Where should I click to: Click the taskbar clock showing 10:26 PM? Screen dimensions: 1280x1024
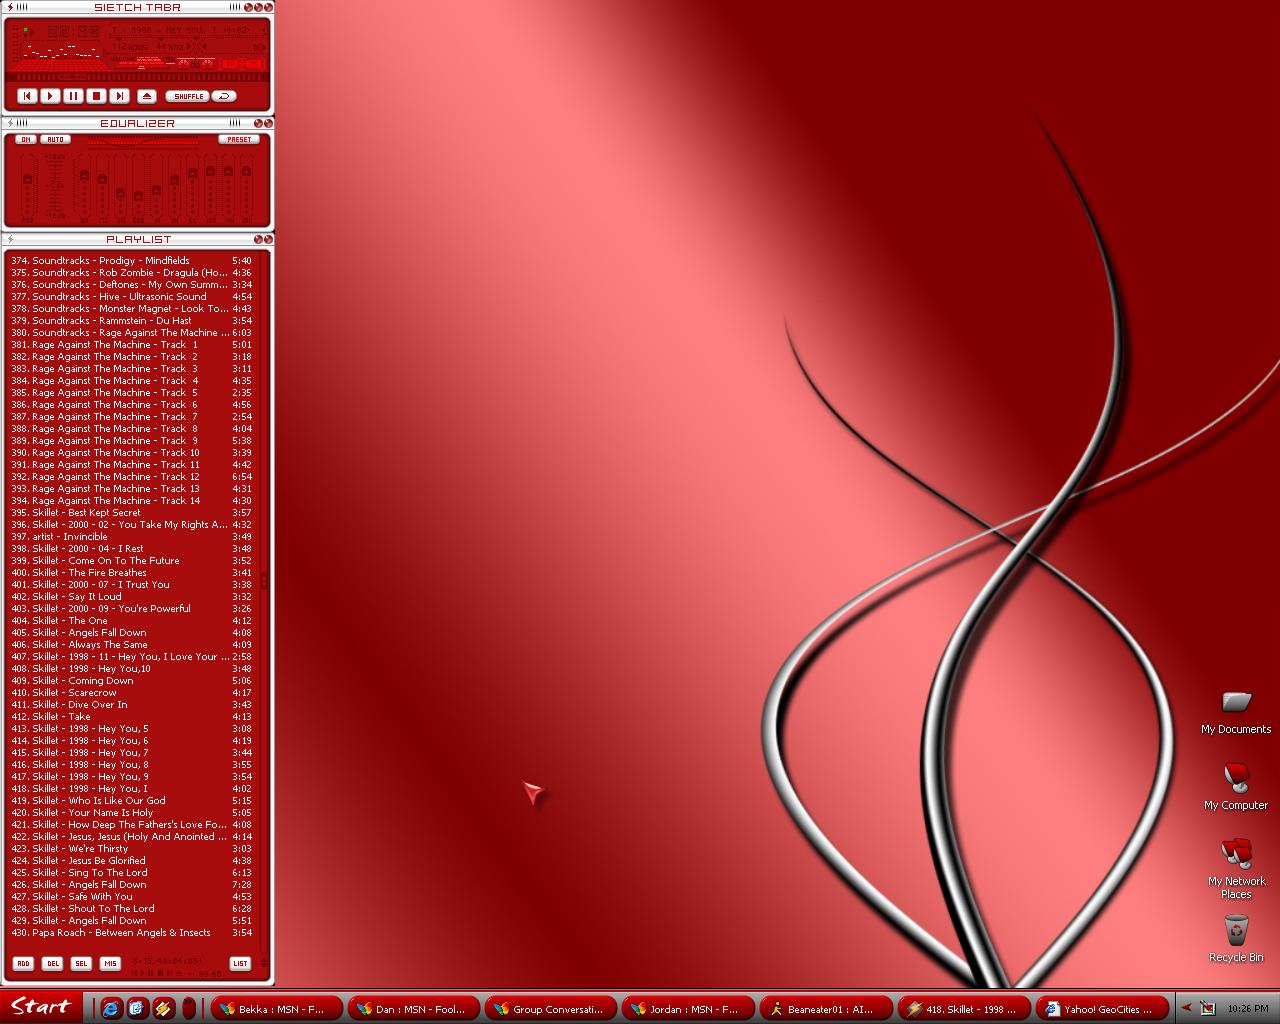point(1247,1009)
